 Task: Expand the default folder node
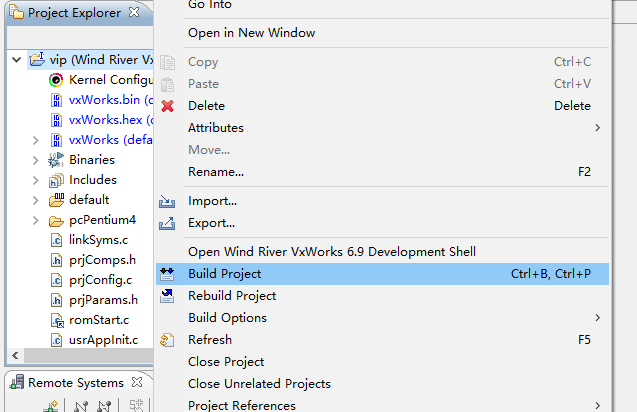pos(36,200)
